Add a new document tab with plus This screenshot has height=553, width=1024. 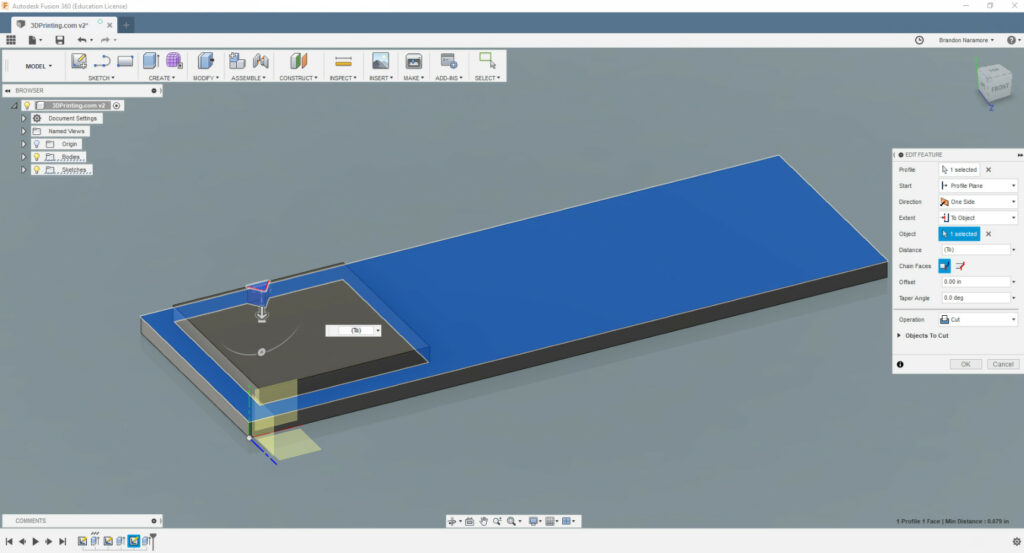pos(126,25)
